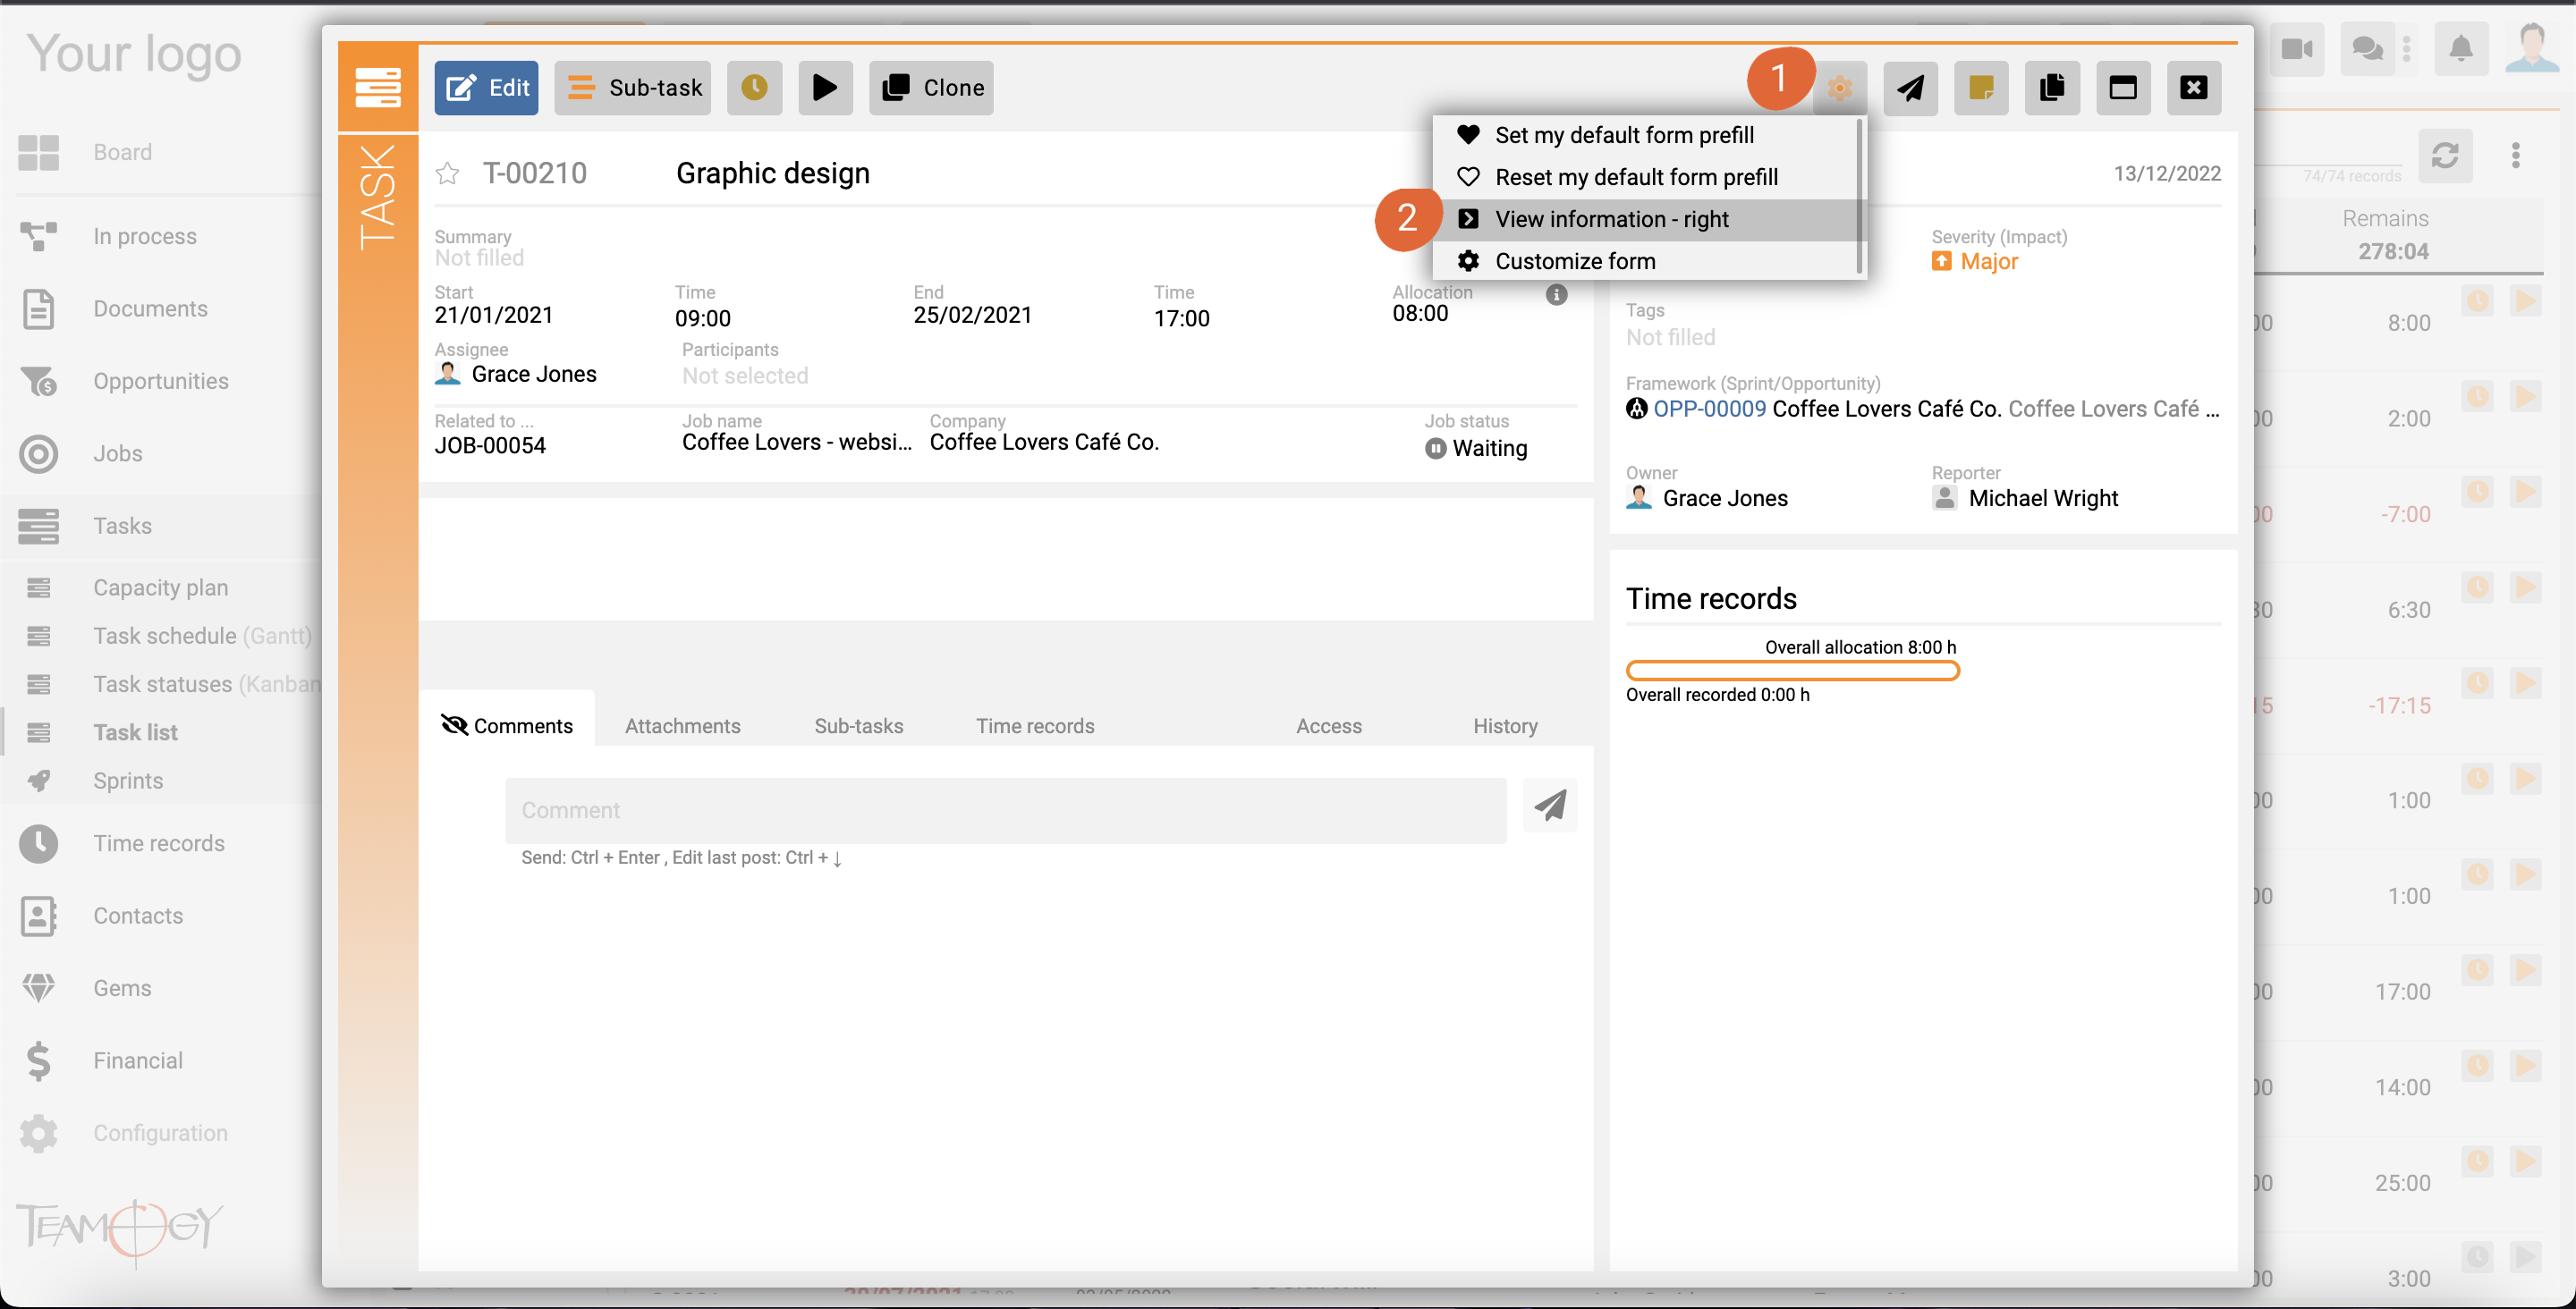Open the chat messages icon
Viewport: 2576px width, 1309px height.
click(2367, 49)
